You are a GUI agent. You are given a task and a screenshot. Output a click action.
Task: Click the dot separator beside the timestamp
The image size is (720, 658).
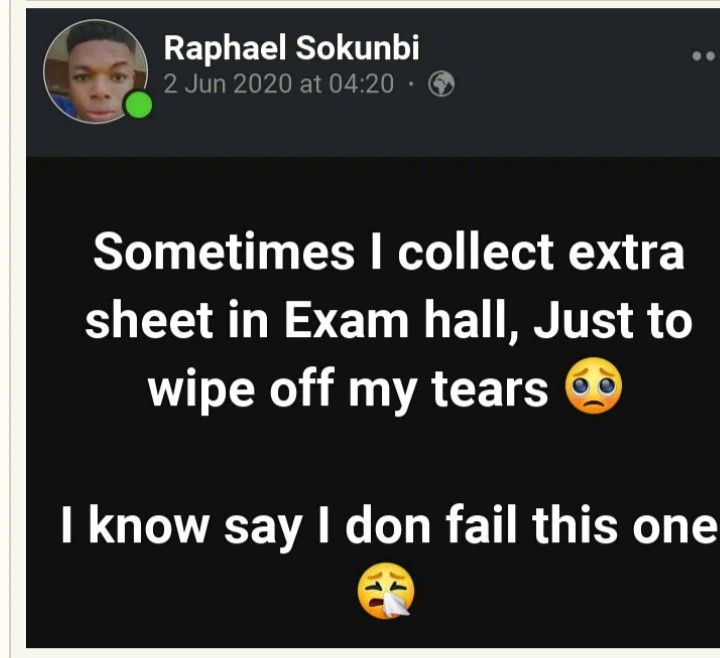[x=411, y=84]
